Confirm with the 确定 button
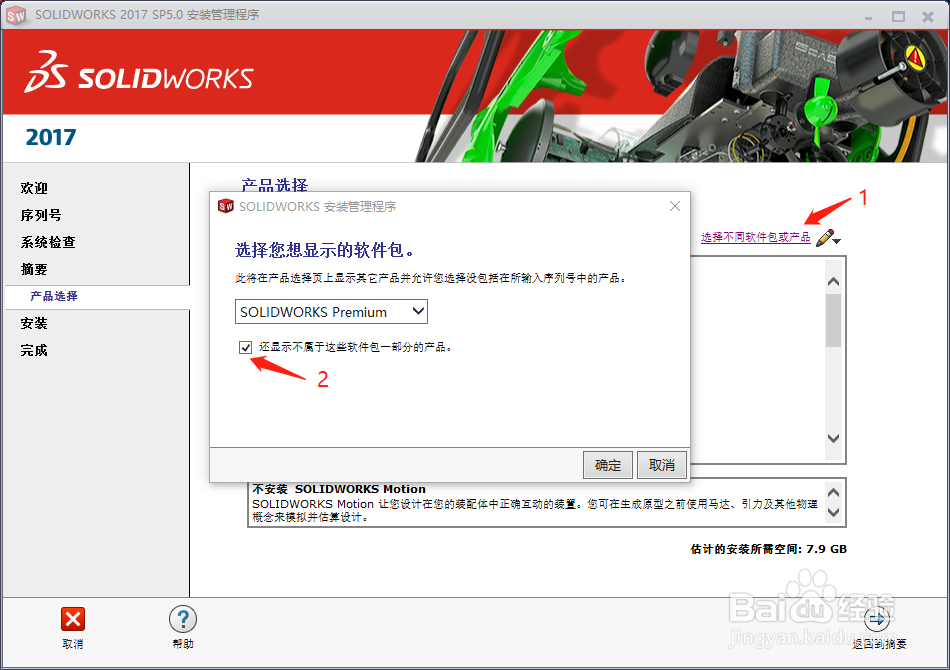 click(608, 465)
